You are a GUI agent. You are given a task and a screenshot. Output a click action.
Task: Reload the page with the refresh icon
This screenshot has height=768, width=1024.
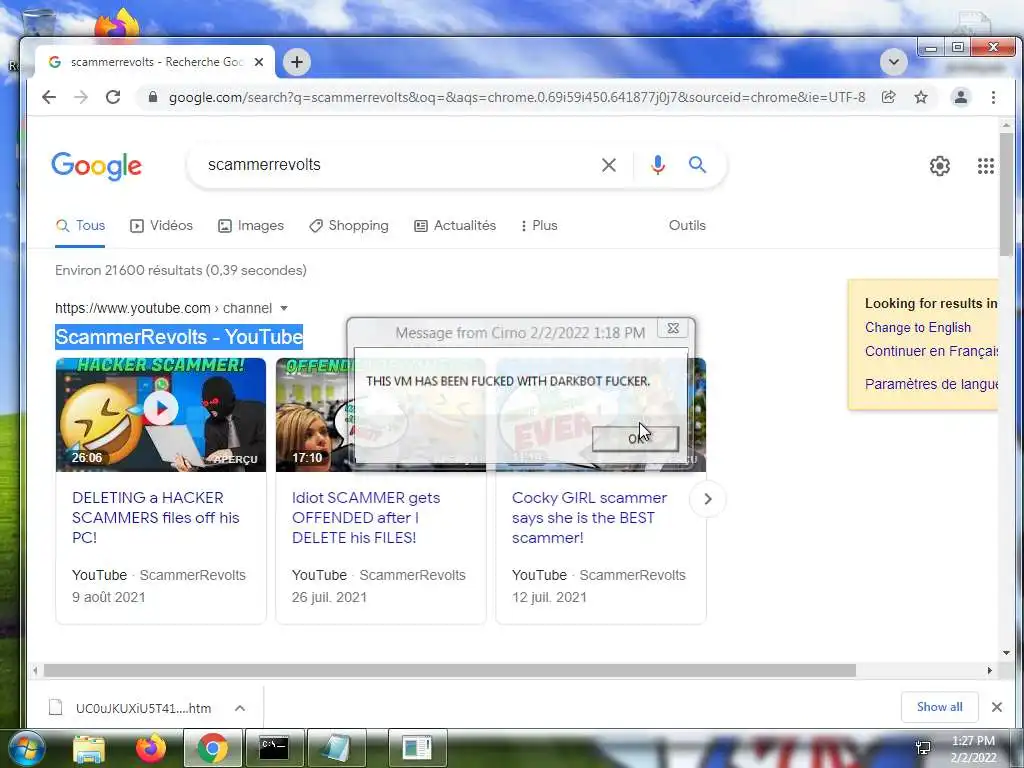(113, 97)
